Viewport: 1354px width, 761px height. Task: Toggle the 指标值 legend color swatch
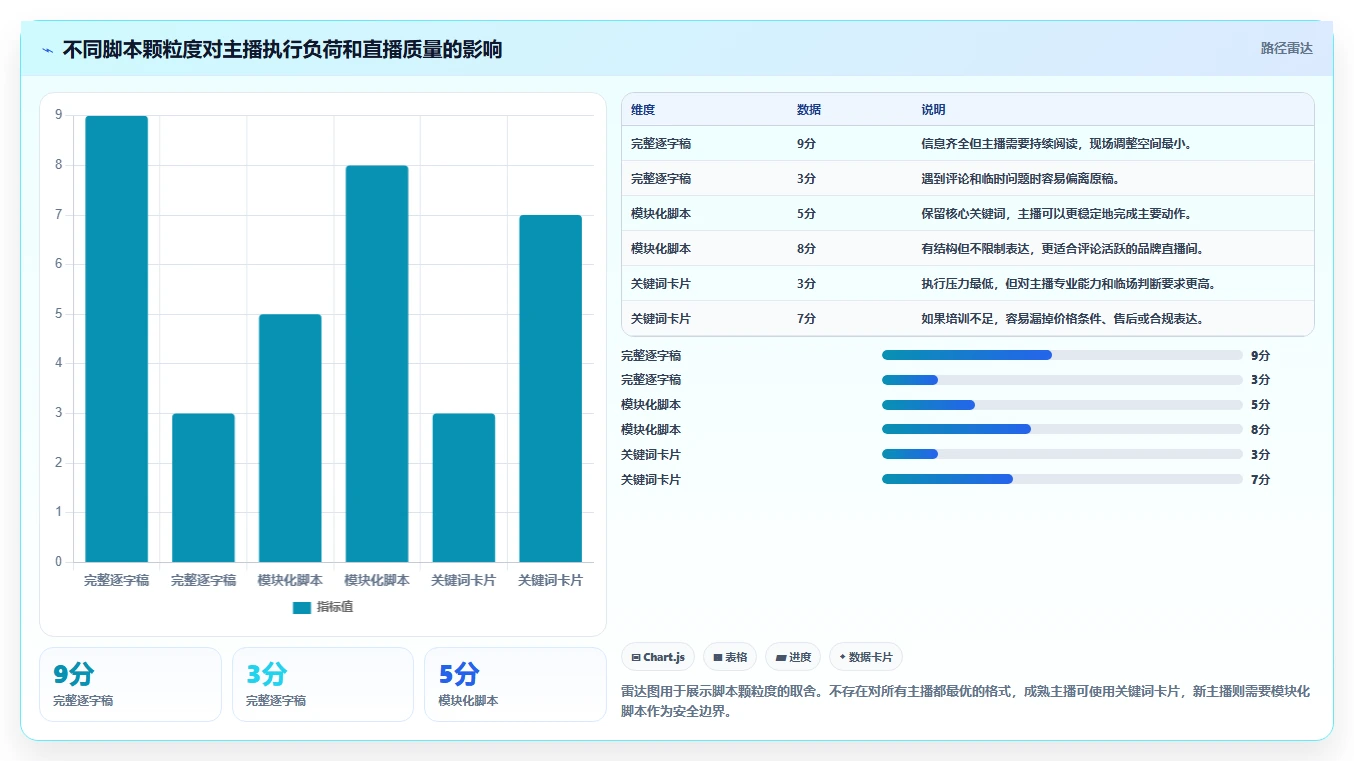(302, 607)
